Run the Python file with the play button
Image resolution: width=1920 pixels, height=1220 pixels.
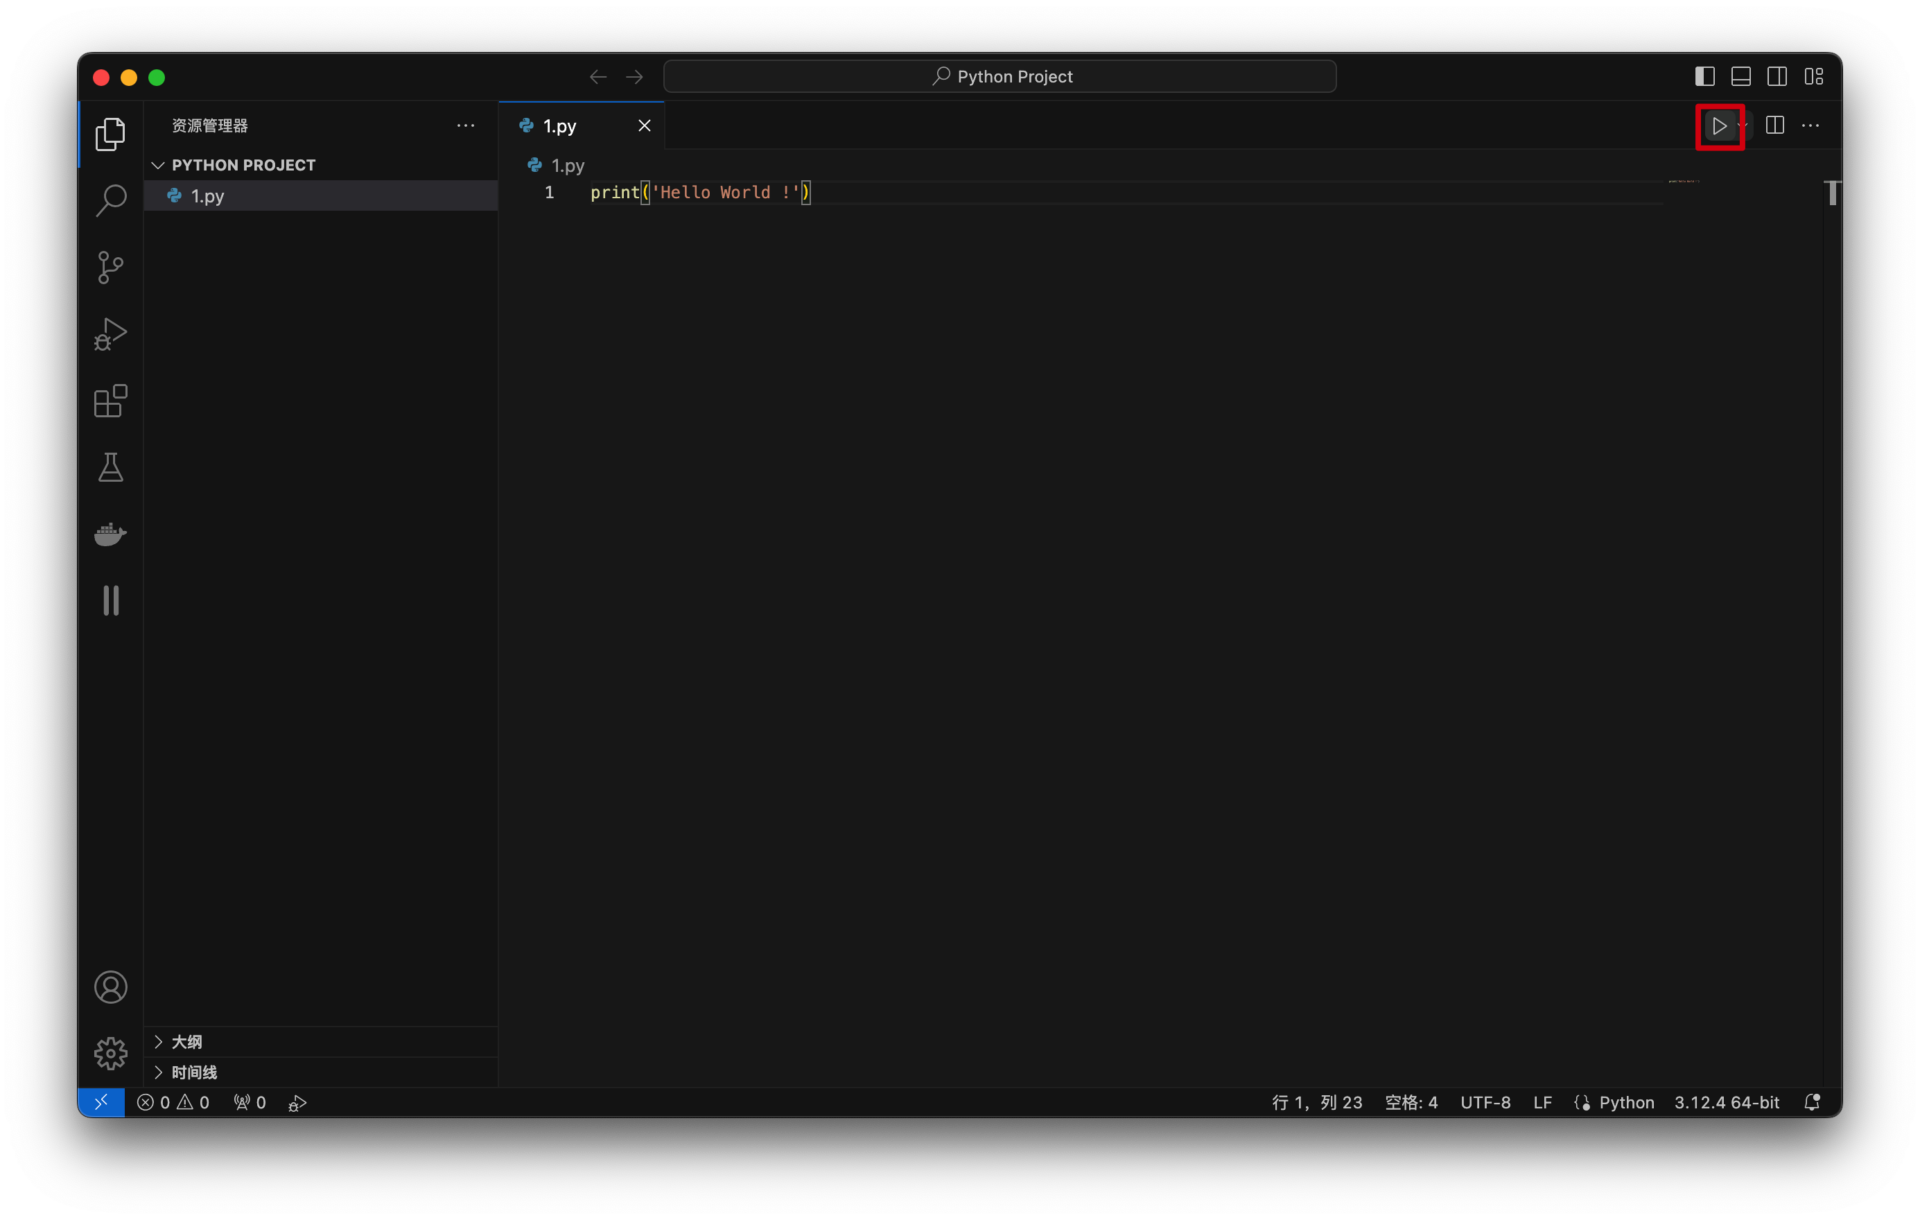(1718, 126)
